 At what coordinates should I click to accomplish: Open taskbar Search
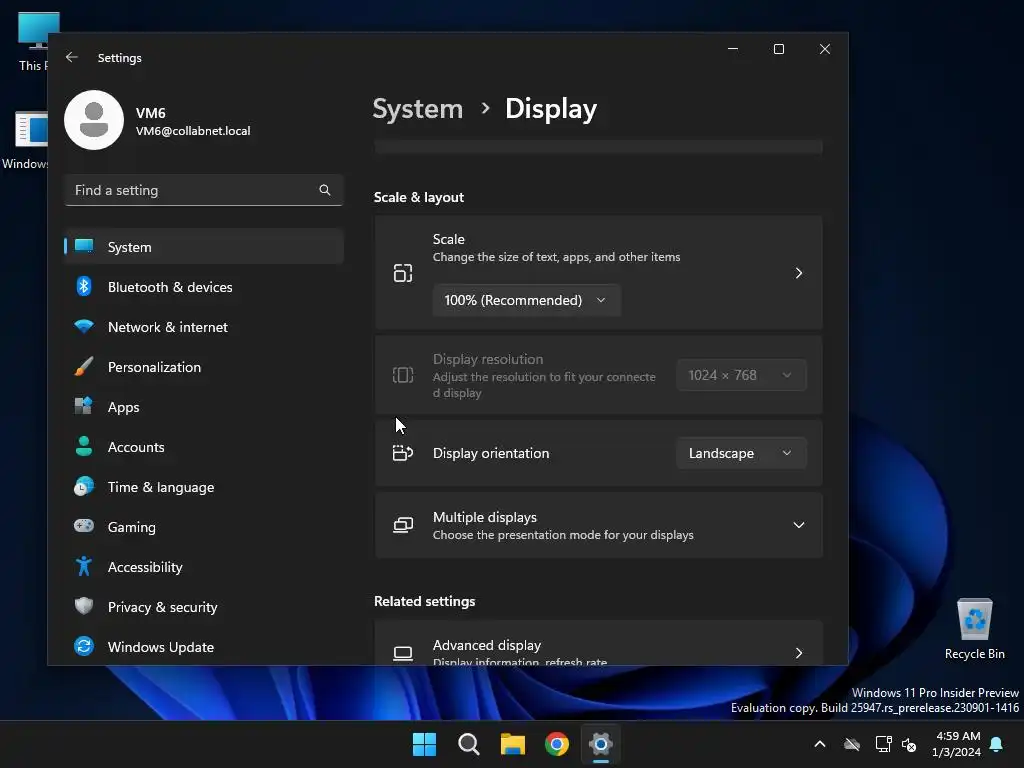coord(468,744)
